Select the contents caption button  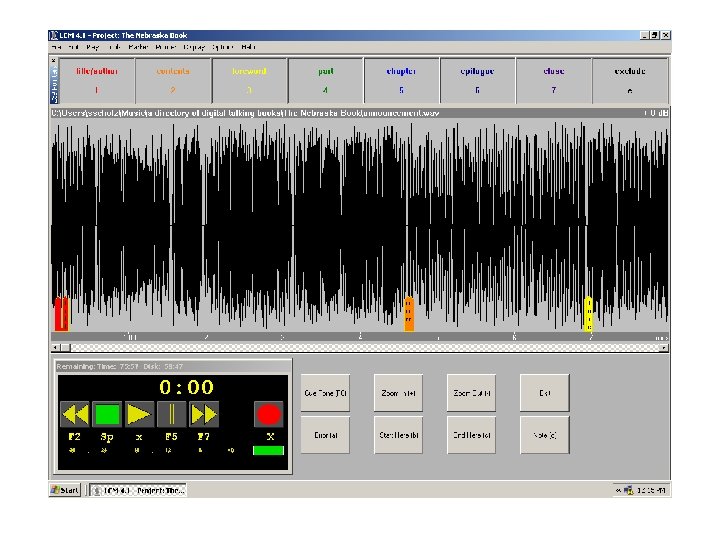click(173, 80)
